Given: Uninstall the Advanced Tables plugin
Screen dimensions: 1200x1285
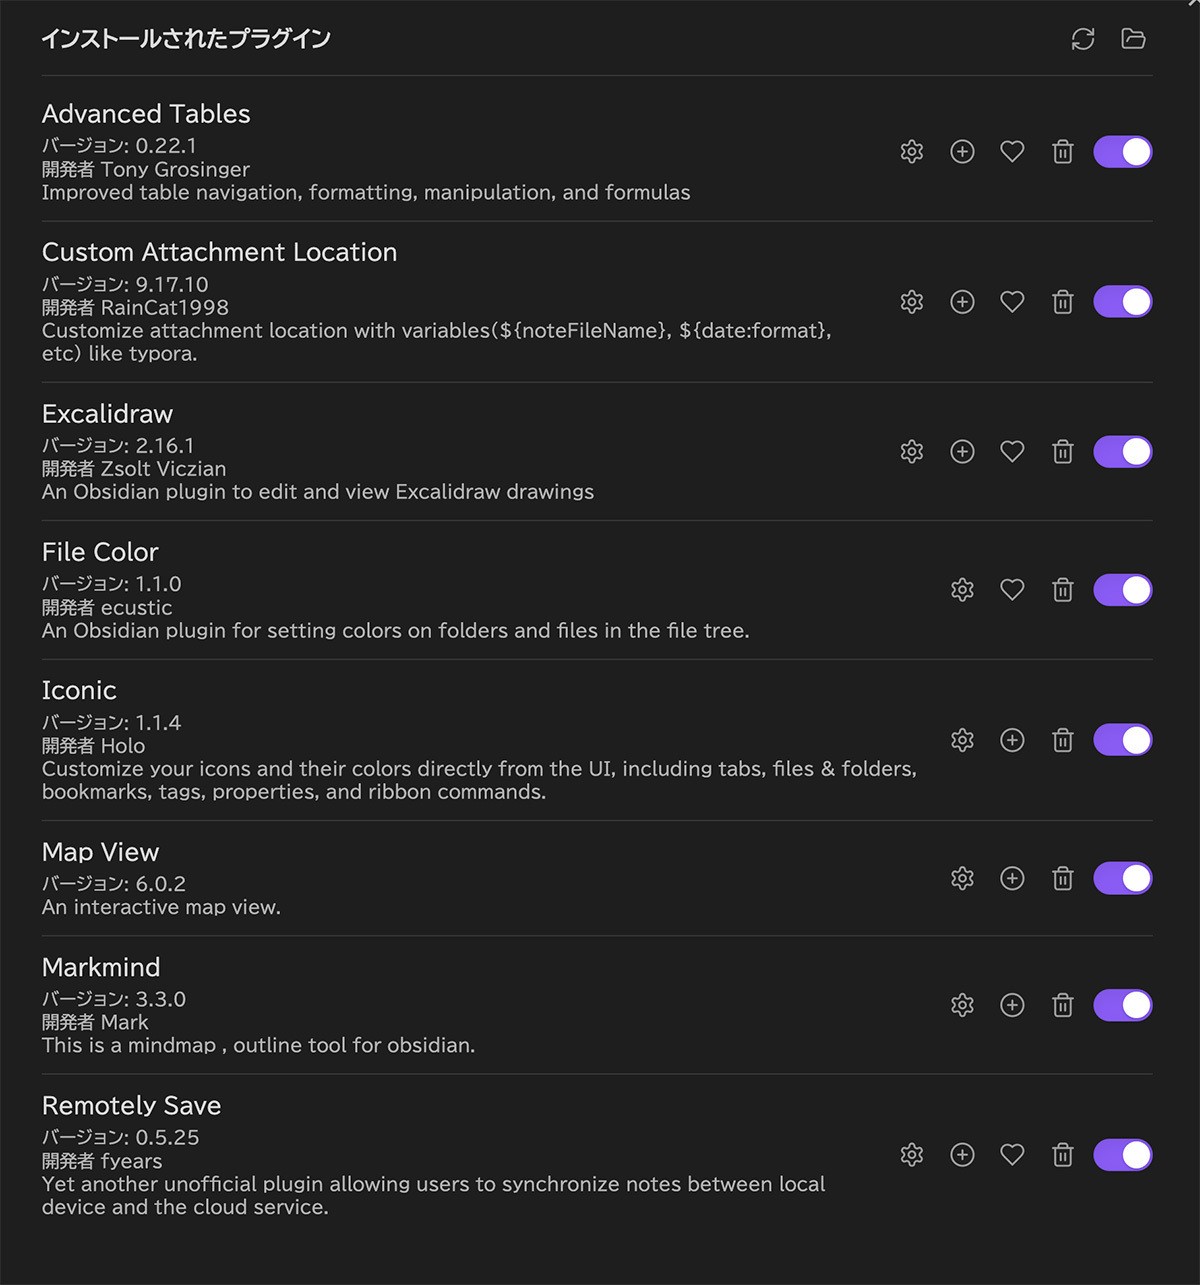Looking at the screenshot, I should pyautogui.click(x=1063, y=152).
